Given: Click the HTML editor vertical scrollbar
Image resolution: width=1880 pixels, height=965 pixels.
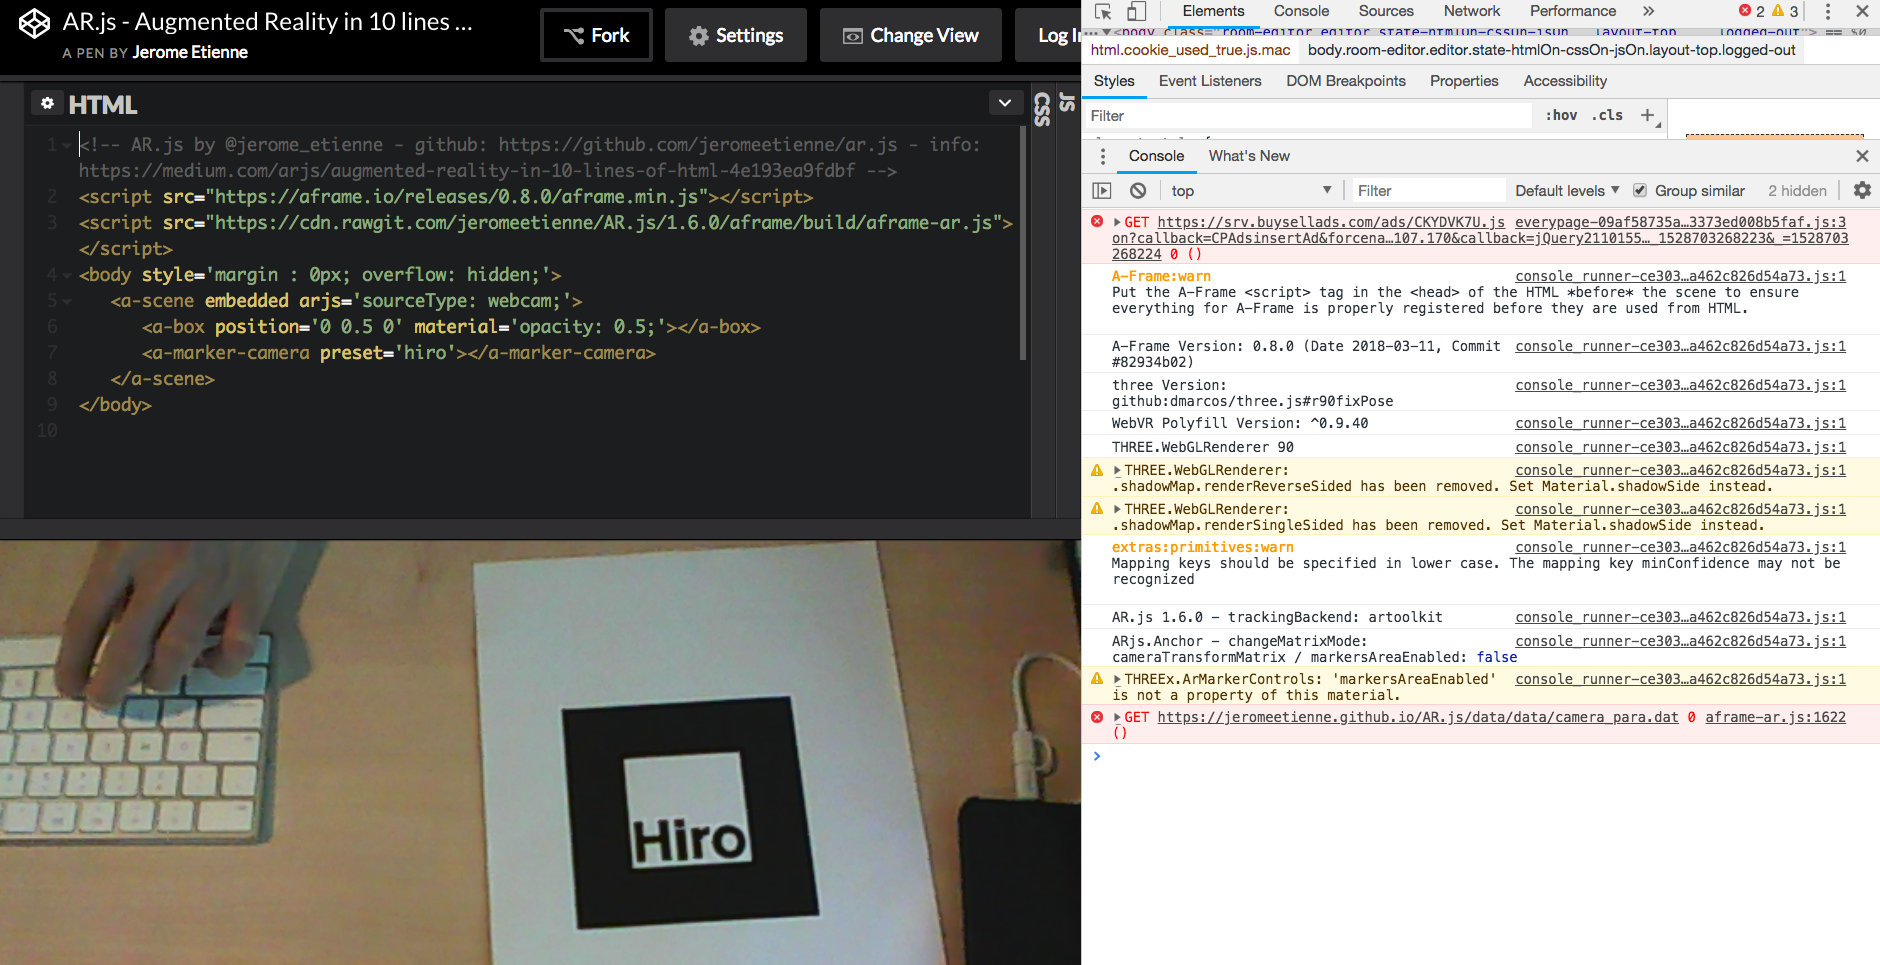Looking at the screenshot, I should click(x=1023, y=243).
